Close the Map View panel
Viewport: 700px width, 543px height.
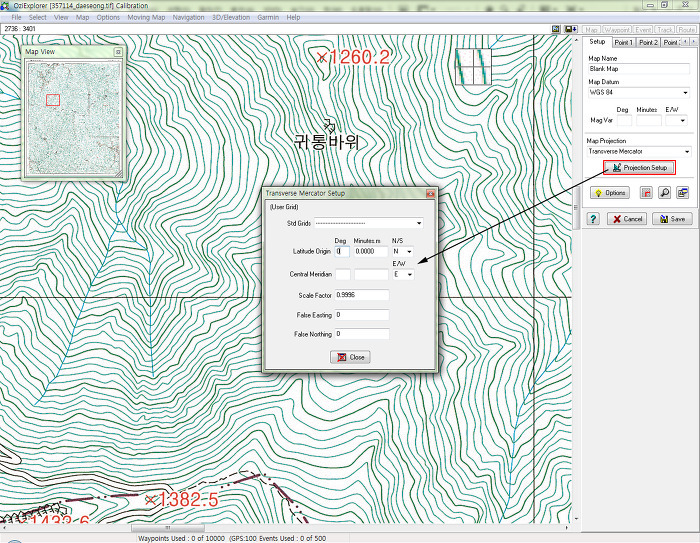(x=118, y=52)
